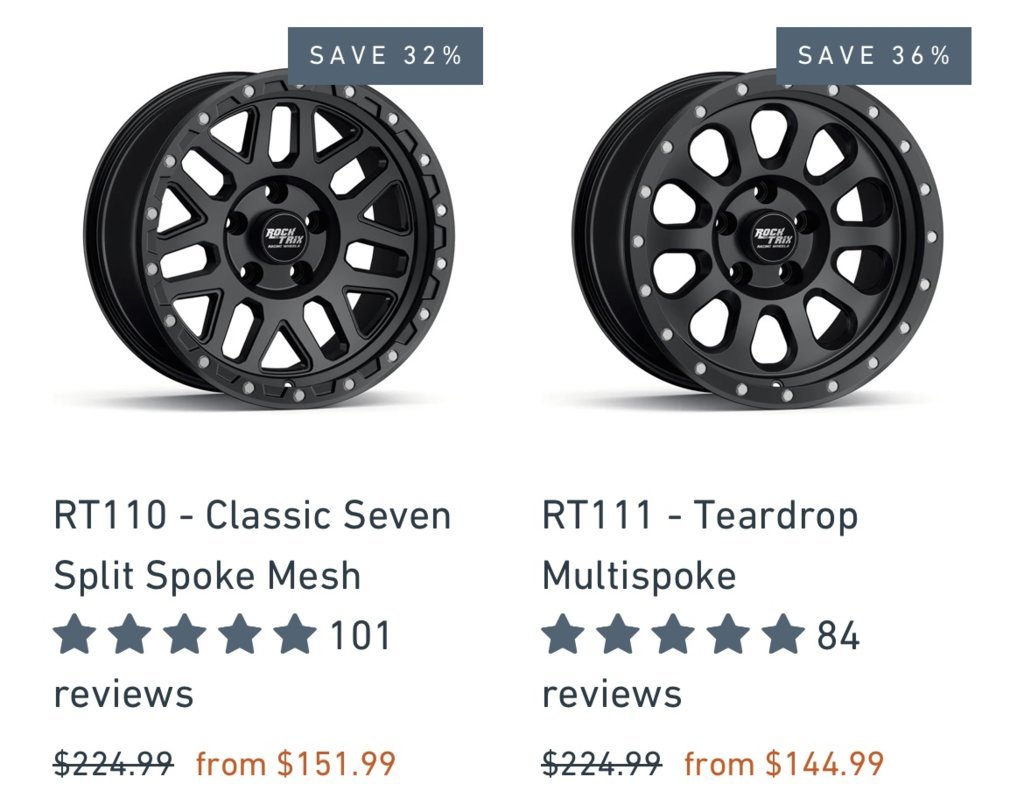Click fifth star of RT111 rating

[783, 634]
